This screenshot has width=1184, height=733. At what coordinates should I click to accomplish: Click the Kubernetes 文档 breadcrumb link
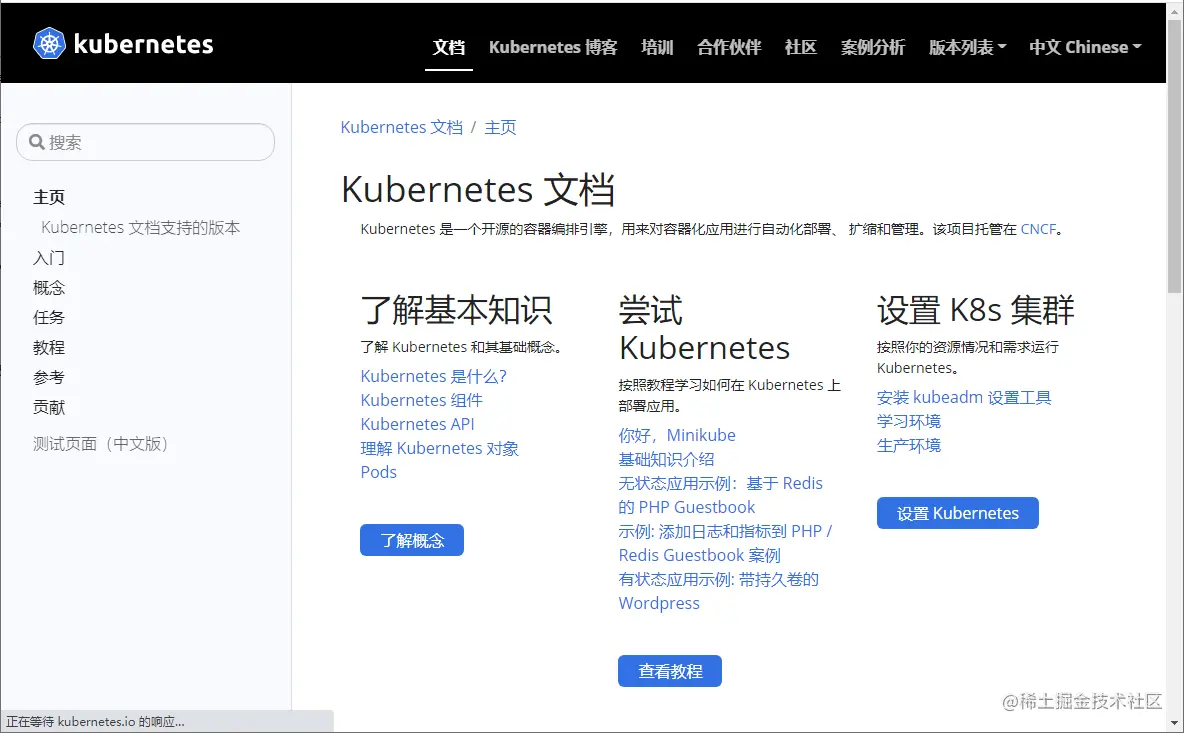402,127
